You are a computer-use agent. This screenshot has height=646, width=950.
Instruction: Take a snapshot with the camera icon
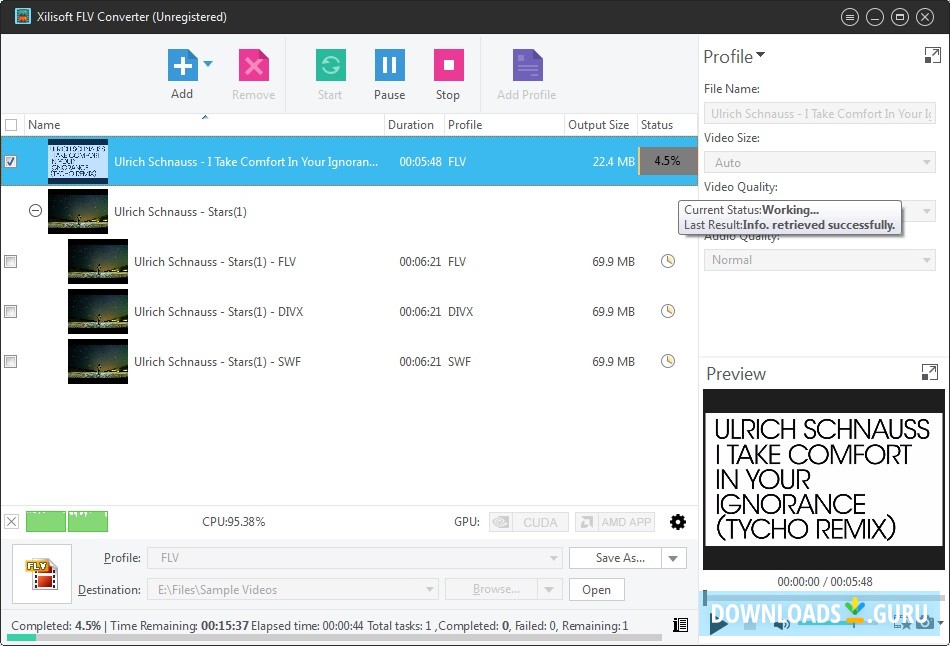pyautogui.click(x=924, y=624)
